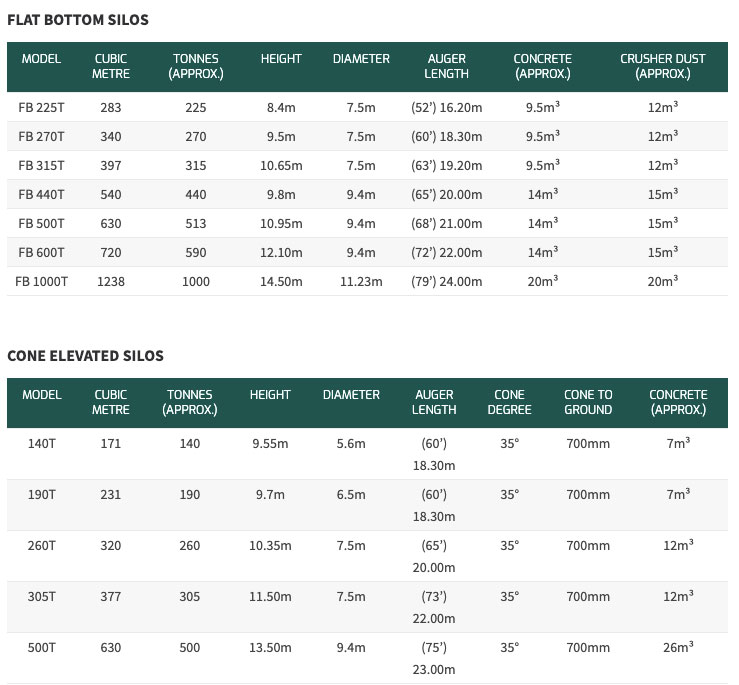Select the 305T cone silo model cell

pyautogui.click(x=41, y=596)
